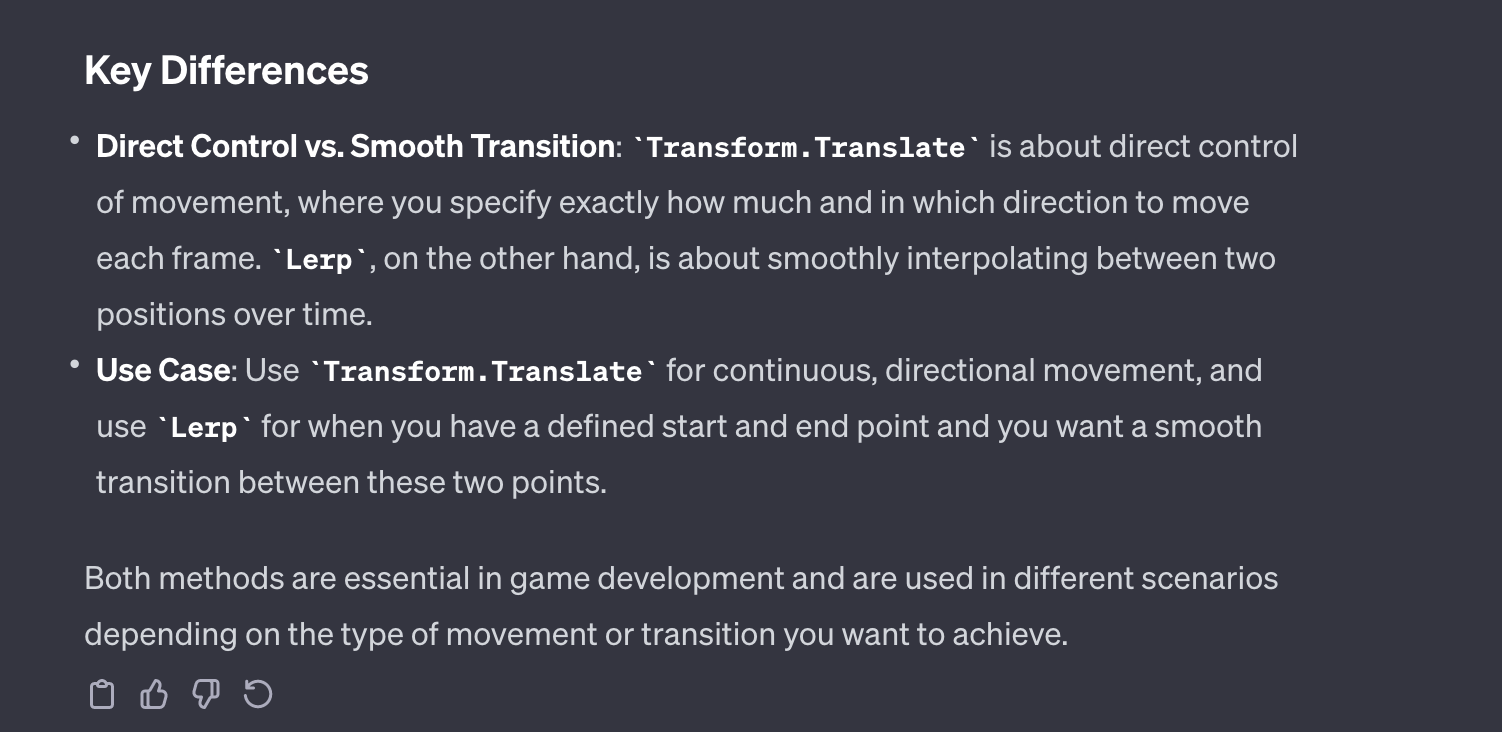
Task: Click the first bullet point marker
Action: click(x=75, y=142)
